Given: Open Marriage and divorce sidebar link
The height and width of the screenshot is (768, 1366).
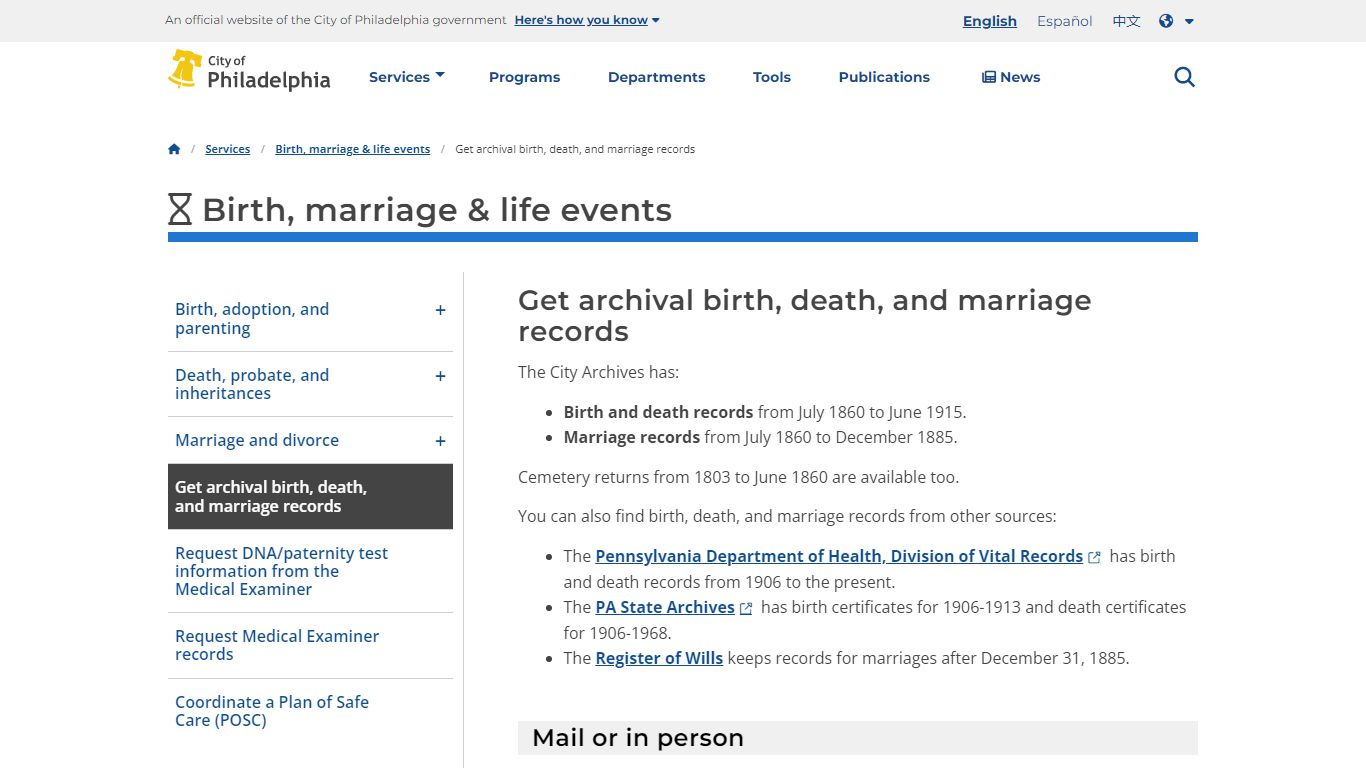Looking at the screenshot, I should tap(257, 440).
